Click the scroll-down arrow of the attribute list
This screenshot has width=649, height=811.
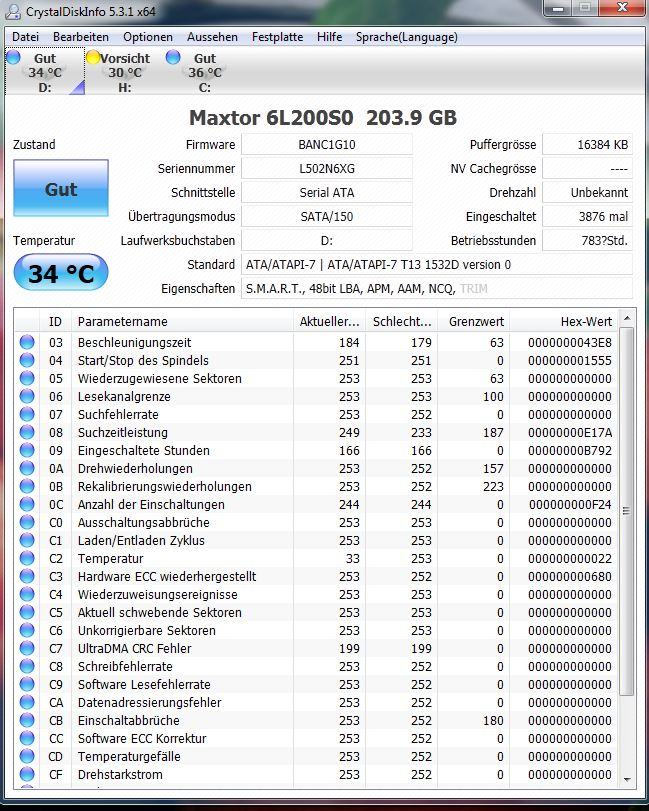(x=626, y=779)
